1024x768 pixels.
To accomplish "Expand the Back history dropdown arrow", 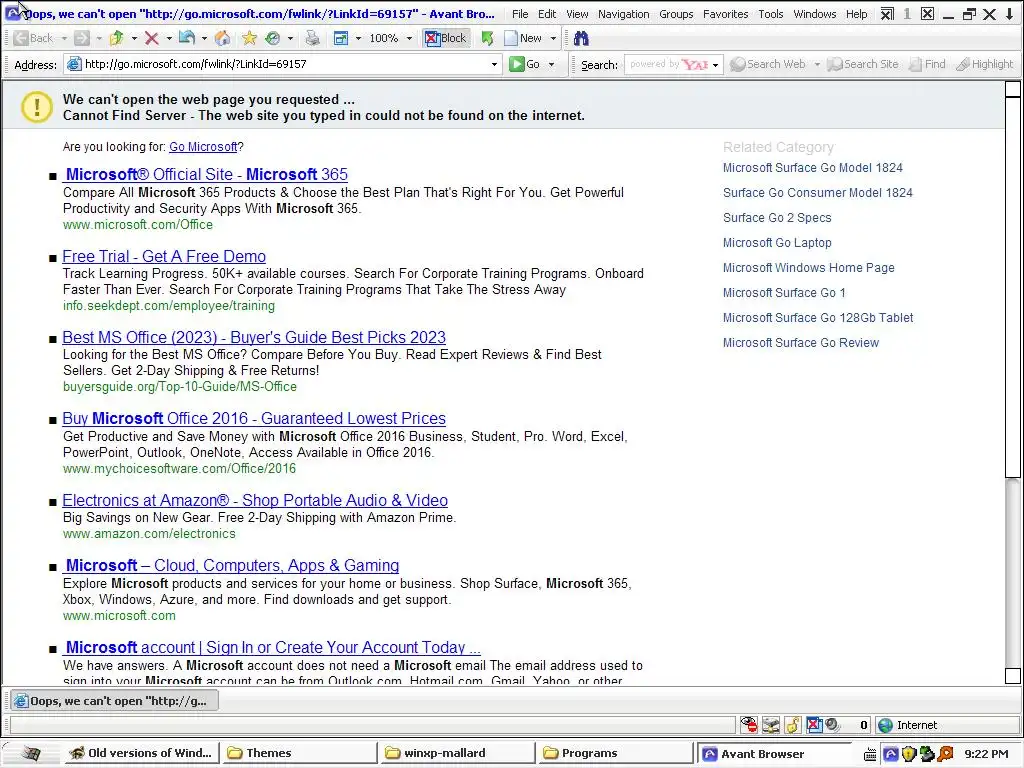I will click(64, 39).
